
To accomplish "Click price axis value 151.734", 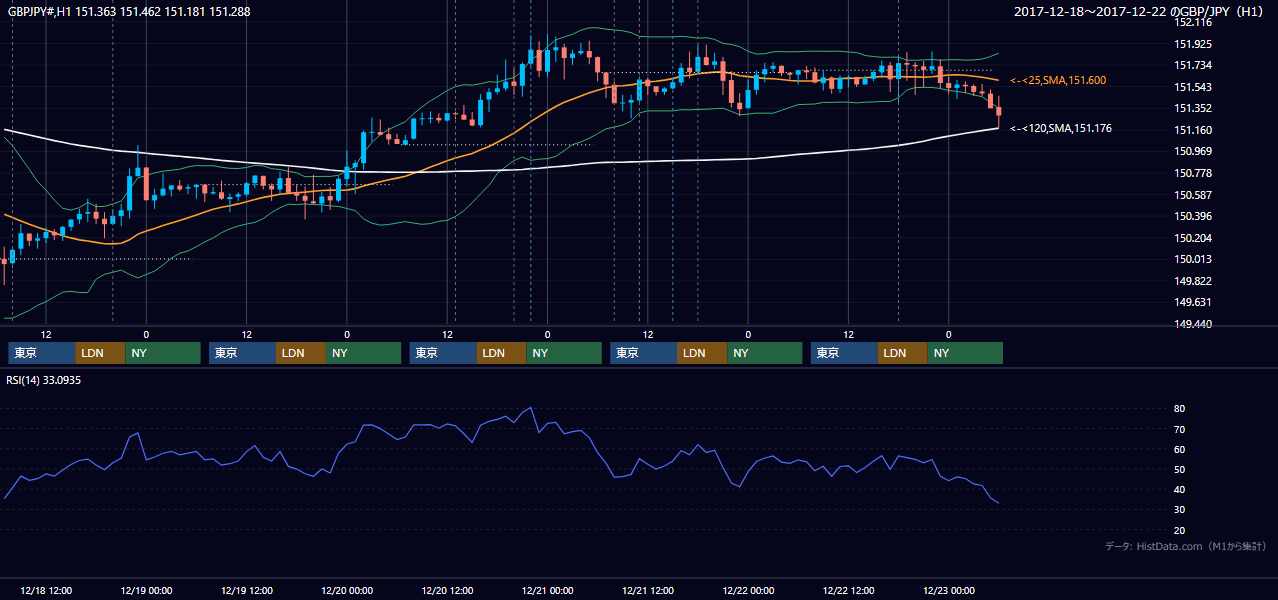I will pos(1192,65).
